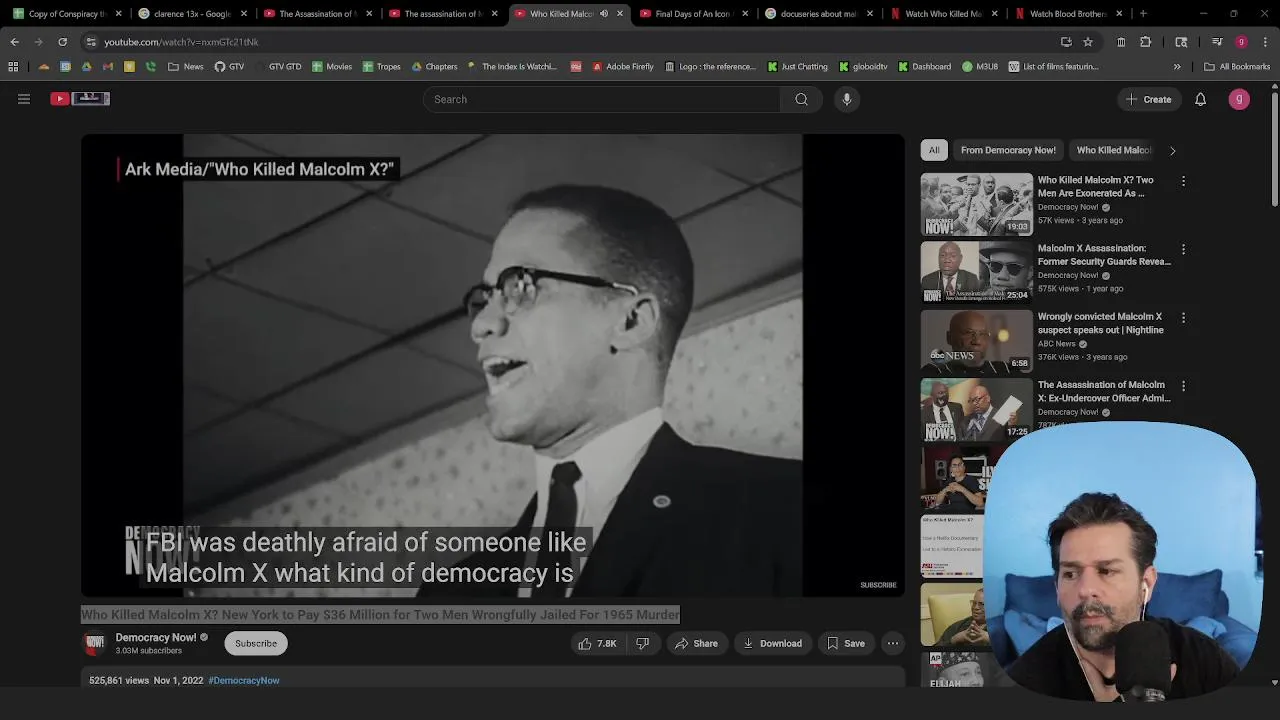Click the install app icon in address bar
This screenshot has height=720, width=1280.
[x=1066, y=42]
